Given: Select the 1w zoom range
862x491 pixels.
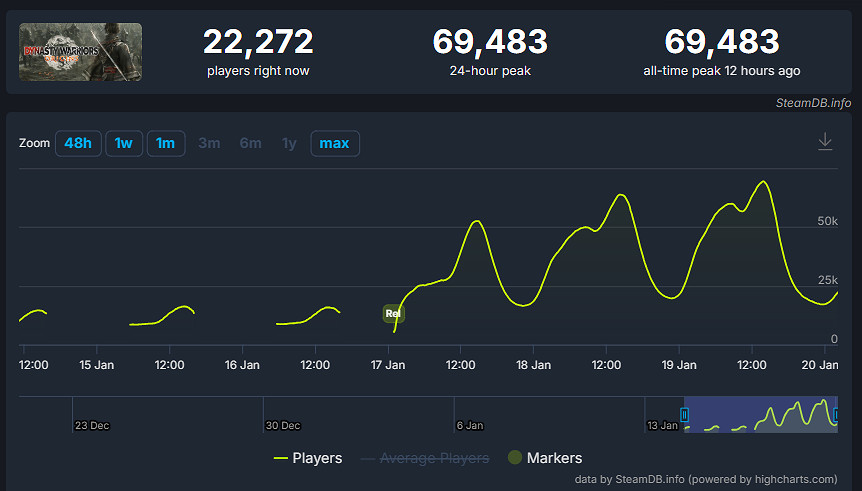Looking at the screenshot, I should [123, 143].
